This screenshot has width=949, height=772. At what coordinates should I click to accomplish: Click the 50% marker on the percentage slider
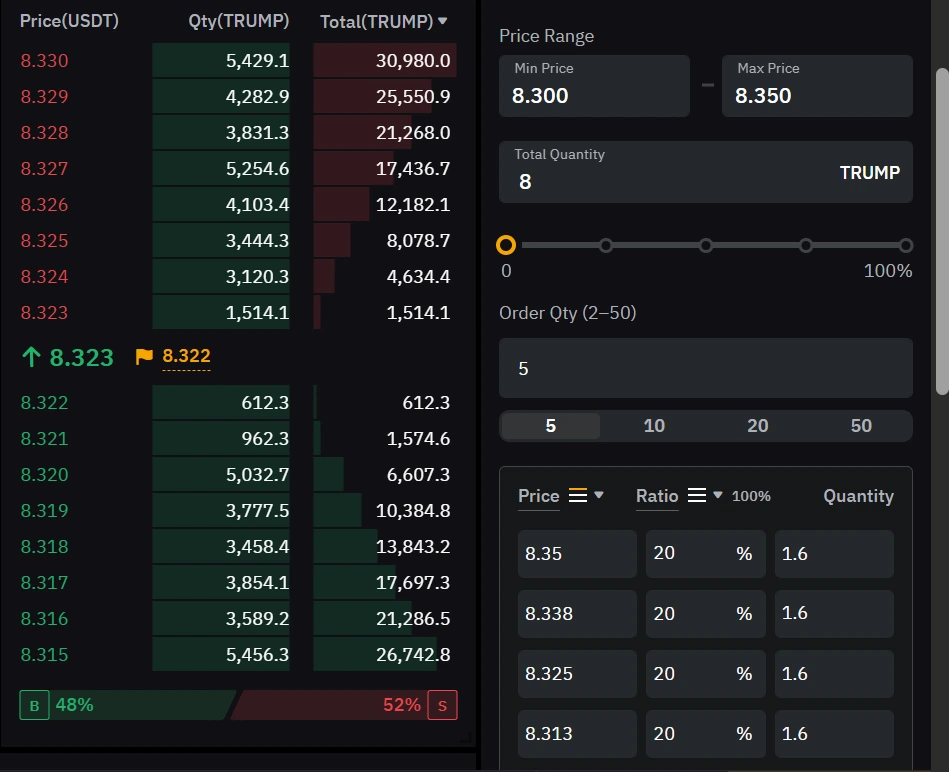706,245
